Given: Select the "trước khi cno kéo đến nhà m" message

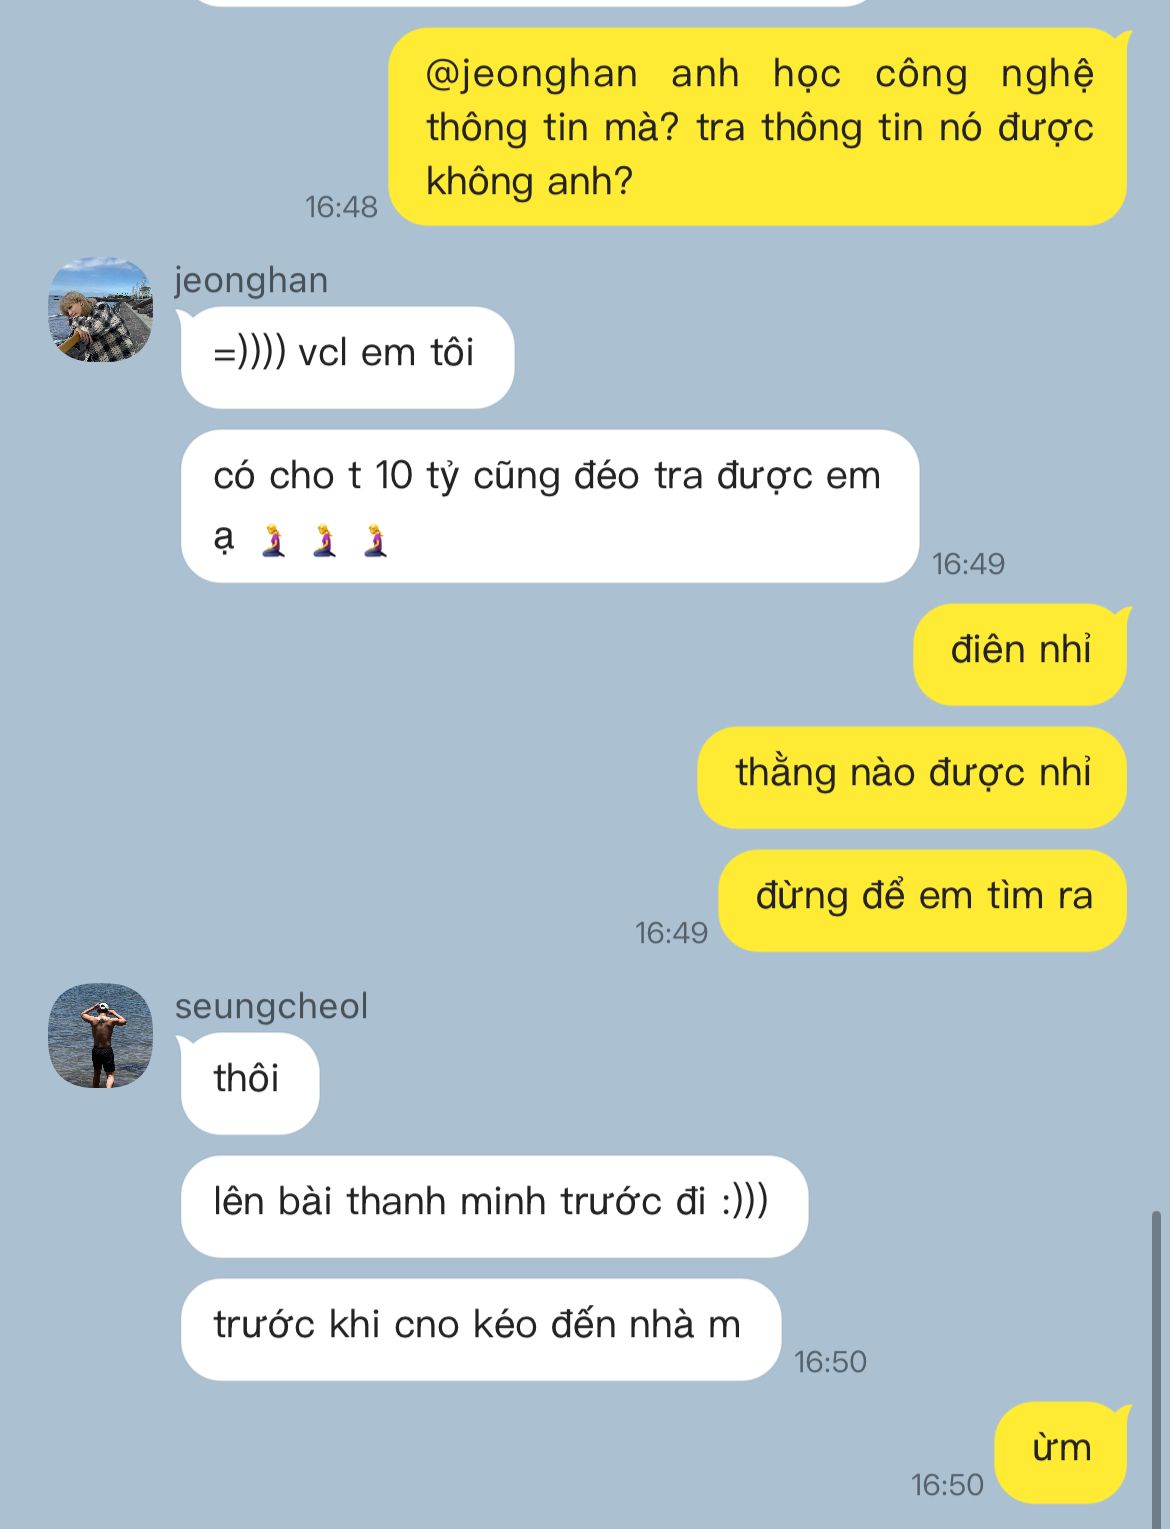Looking at the screenshot, I should tap(481, 1329).
